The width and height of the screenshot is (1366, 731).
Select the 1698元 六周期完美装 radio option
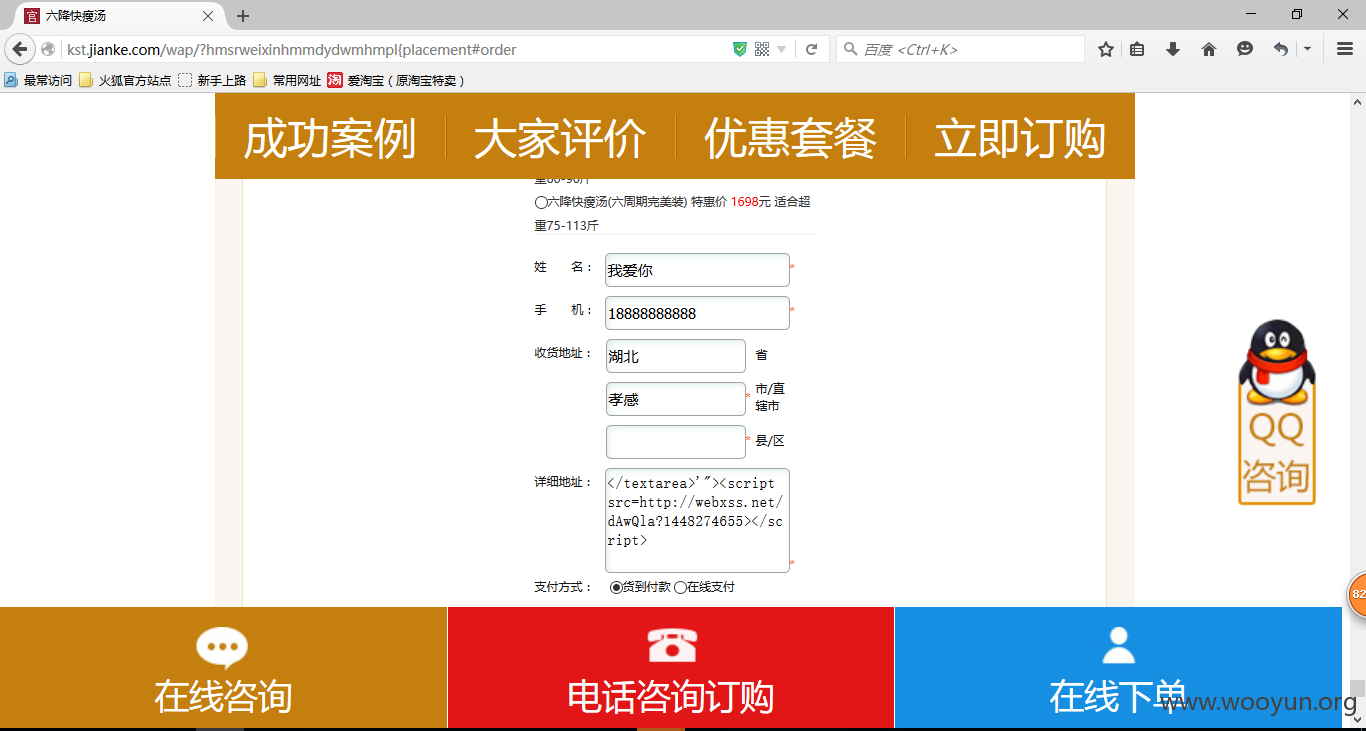point(541,203)
